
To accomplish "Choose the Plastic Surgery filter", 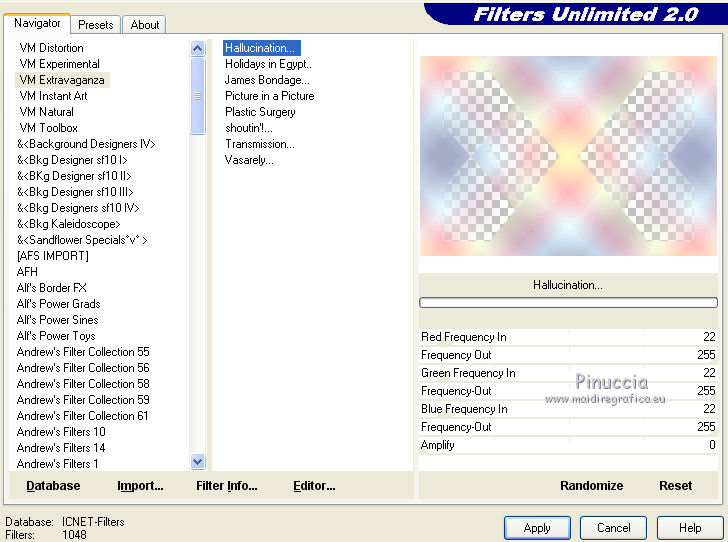I will [260, 112].
